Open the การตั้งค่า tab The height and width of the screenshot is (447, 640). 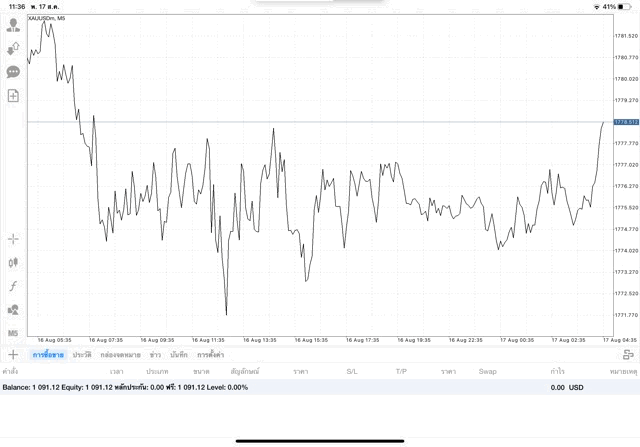pos(210,355)
